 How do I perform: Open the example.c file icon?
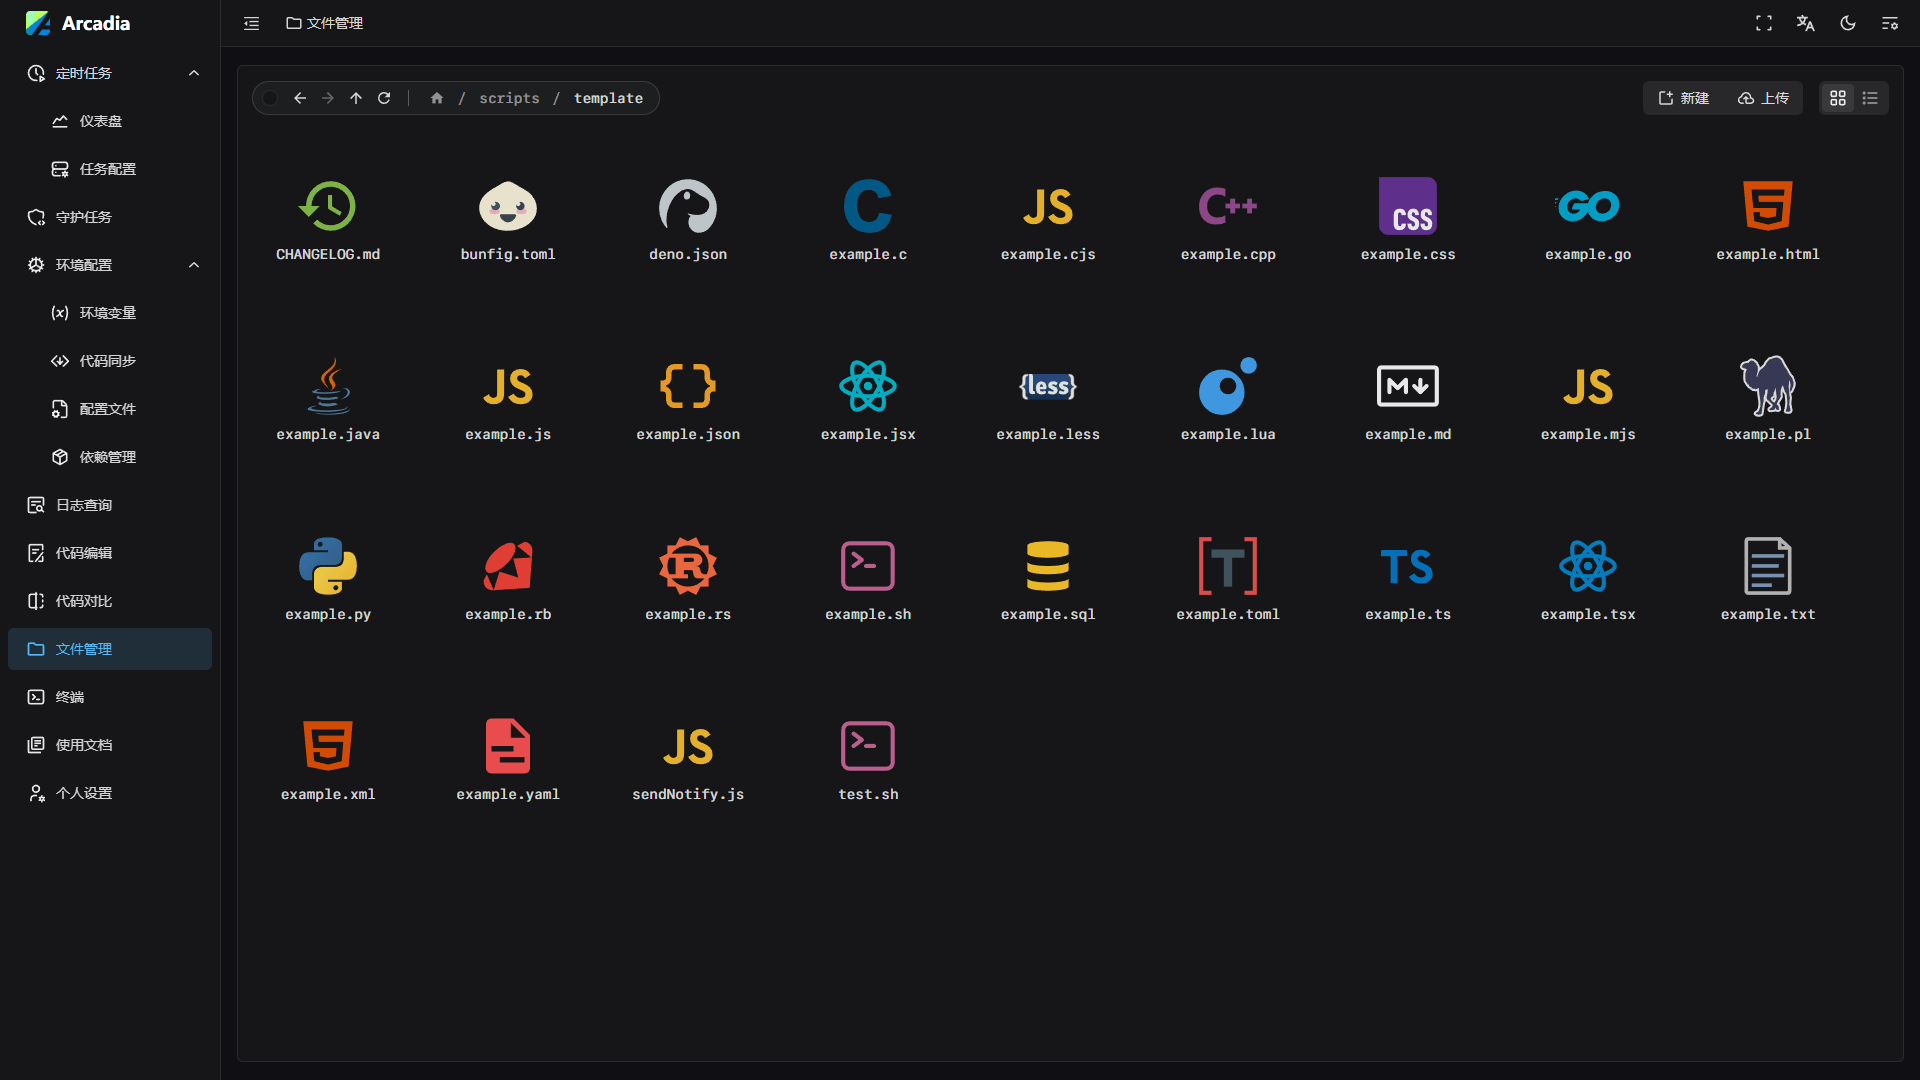pos(868,206)
